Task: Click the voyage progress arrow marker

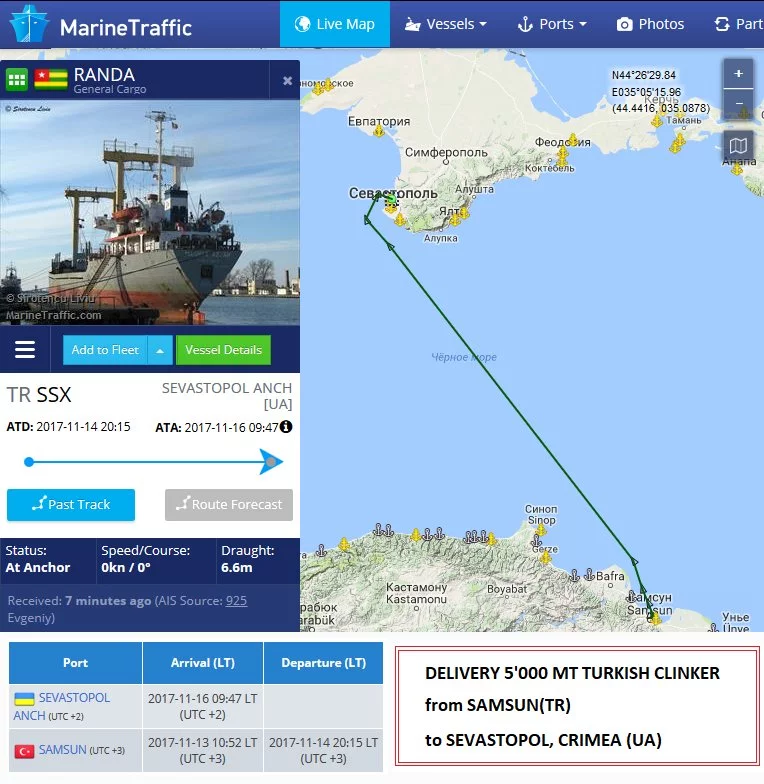Action: 272,462
